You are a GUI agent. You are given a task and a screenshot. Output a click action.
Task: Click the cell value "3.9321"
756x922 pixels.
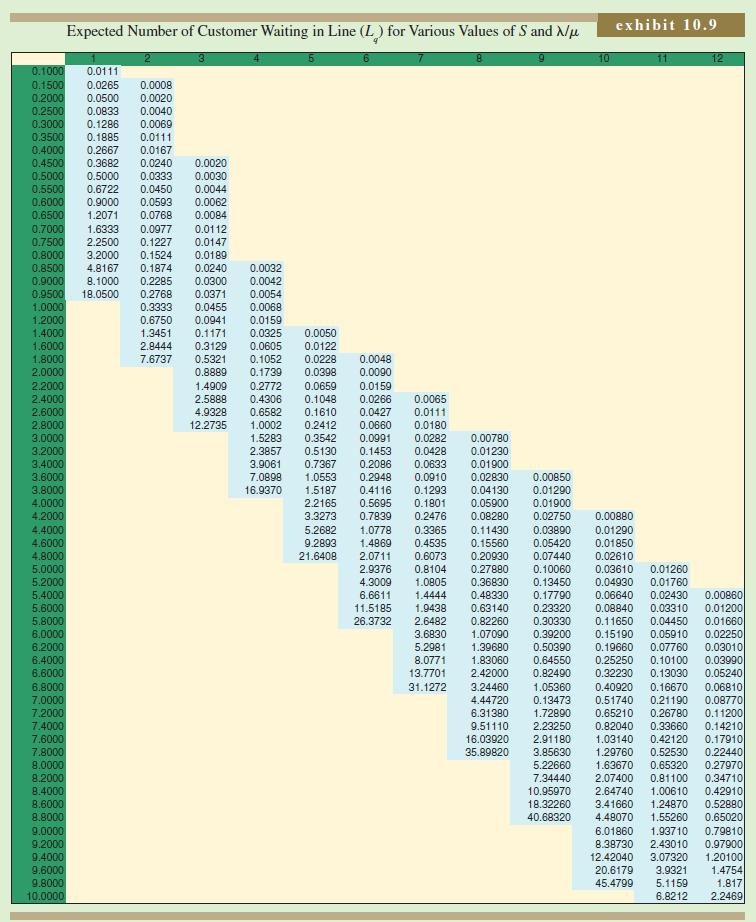(672, 870)
